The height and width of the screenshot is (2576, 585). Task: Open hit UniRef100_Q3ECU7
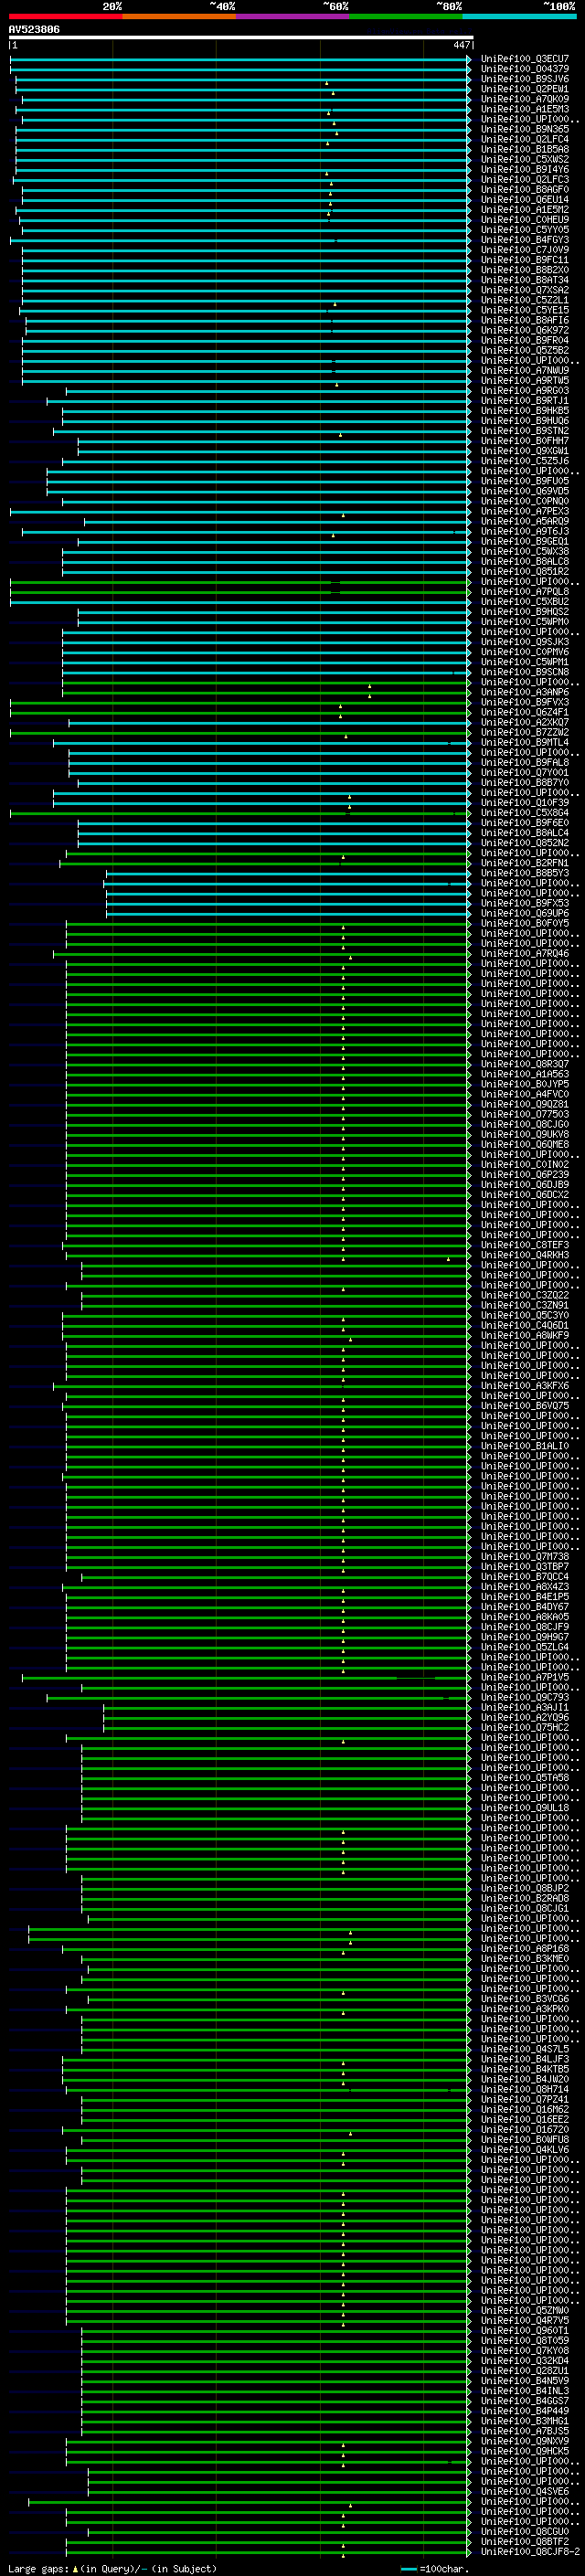pos(524,59)
